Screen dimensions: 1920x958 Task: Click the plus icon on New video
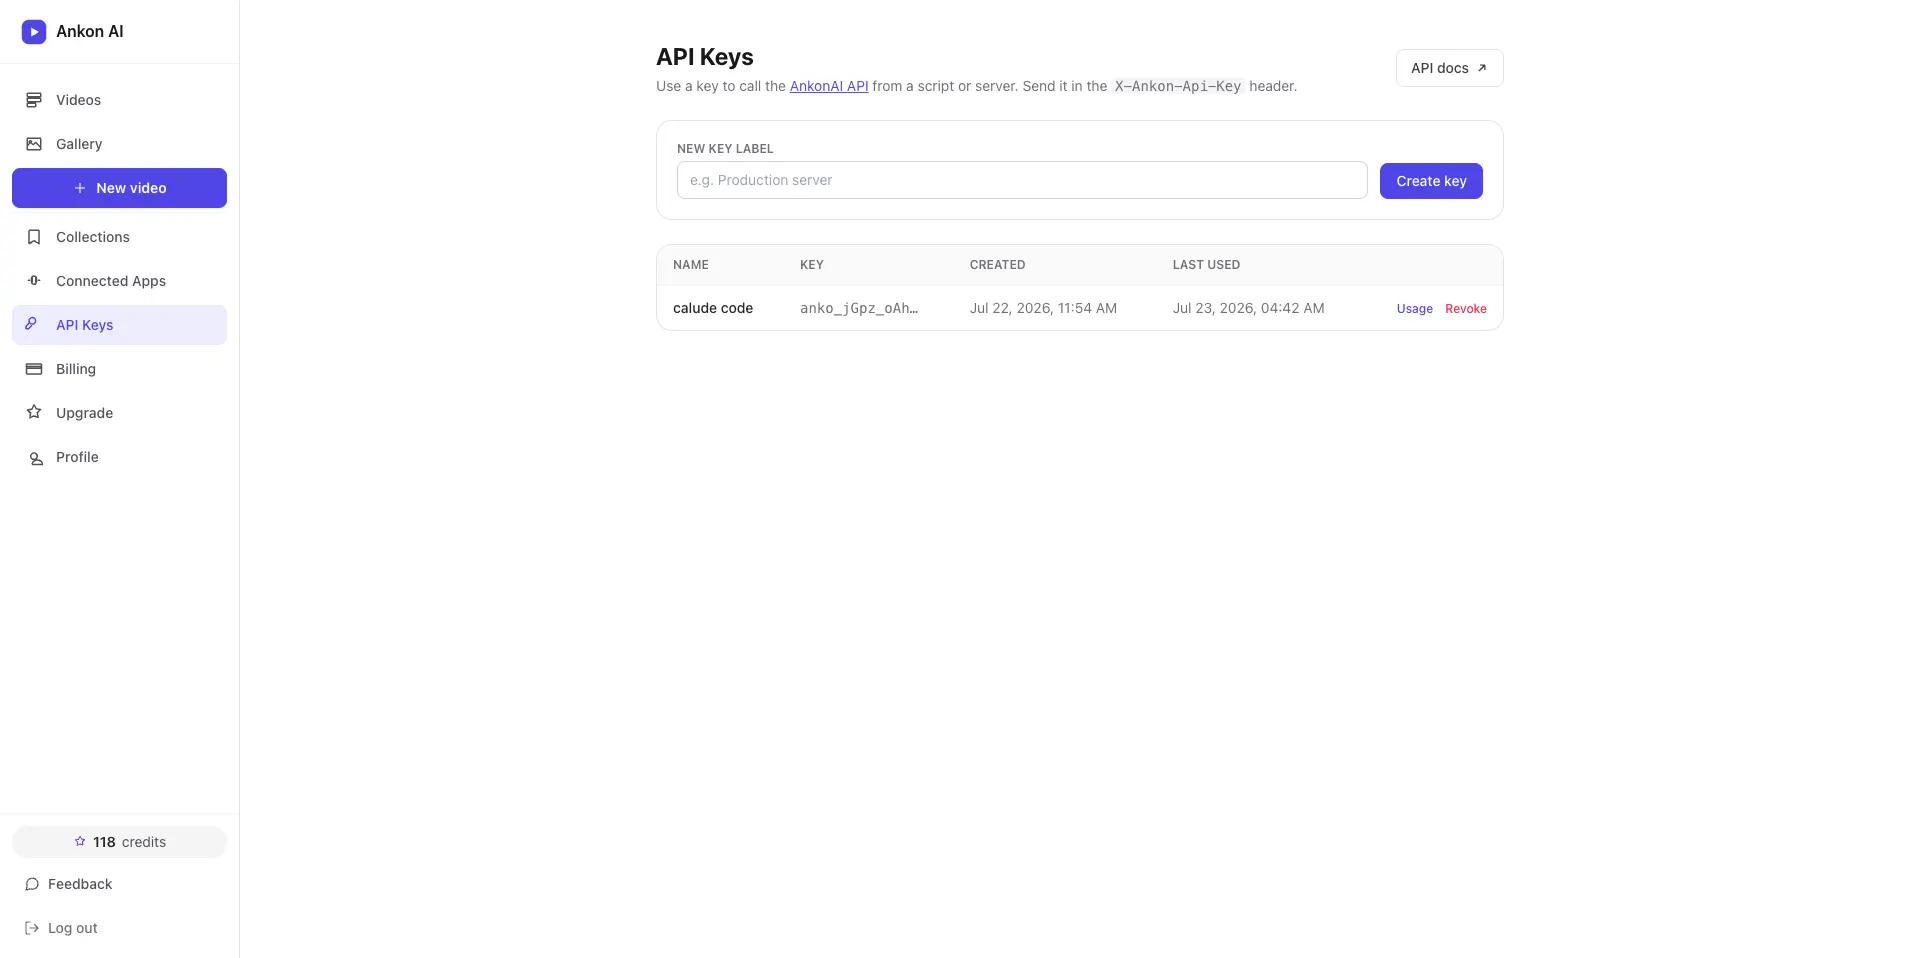pos(80,188)
